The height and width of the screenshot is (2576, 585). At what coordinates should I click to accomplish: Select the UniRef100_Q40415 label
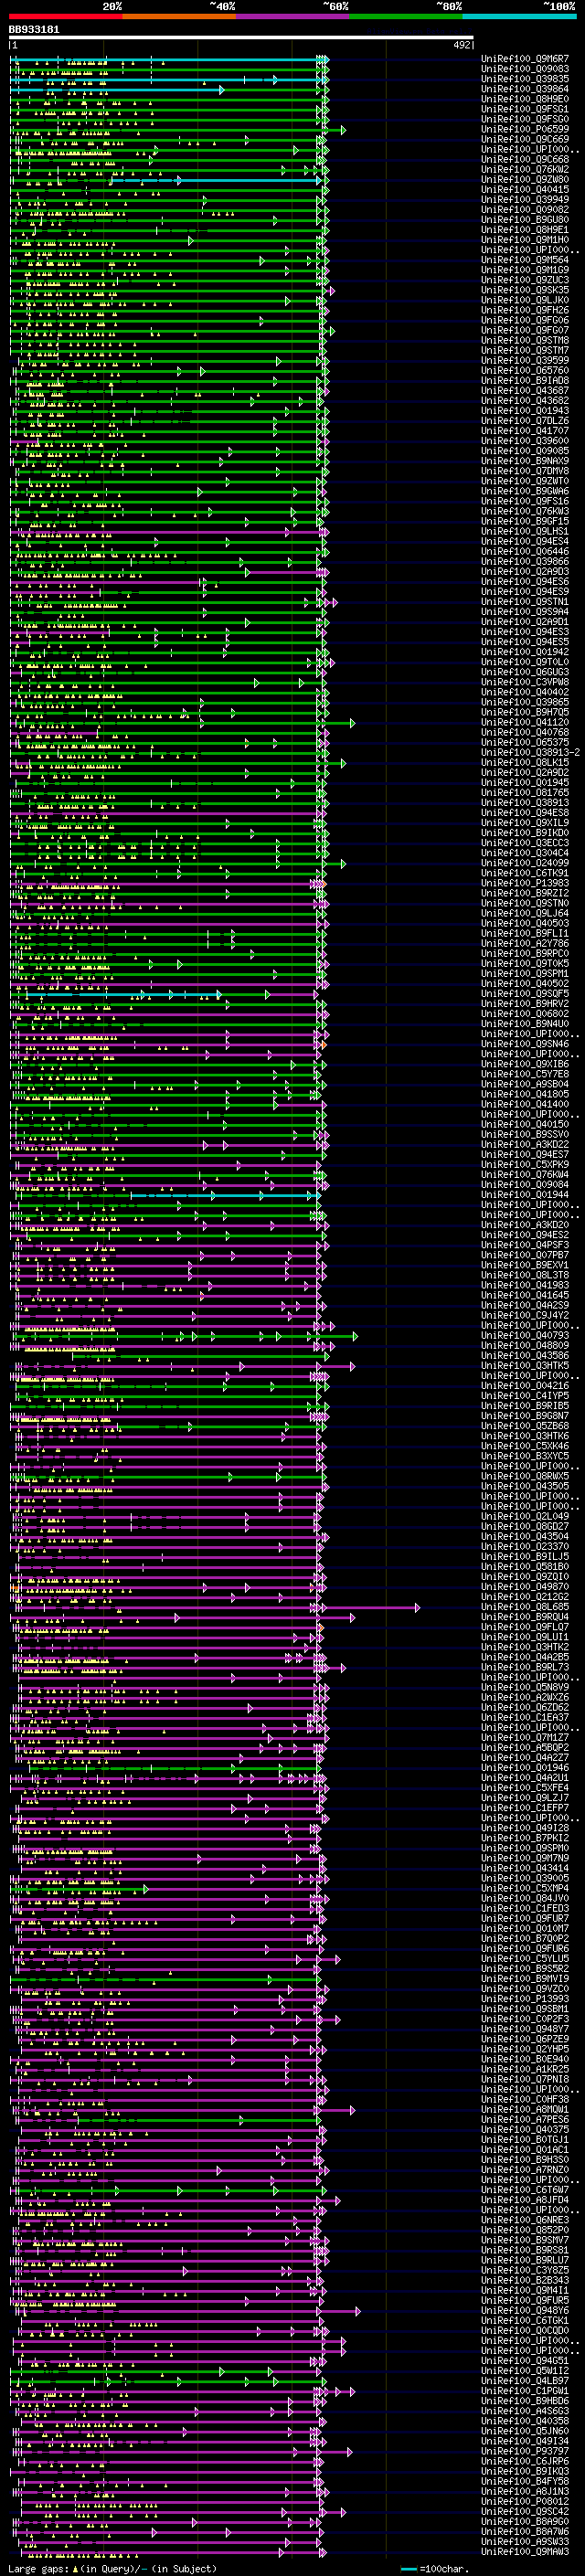coord(525,190)
